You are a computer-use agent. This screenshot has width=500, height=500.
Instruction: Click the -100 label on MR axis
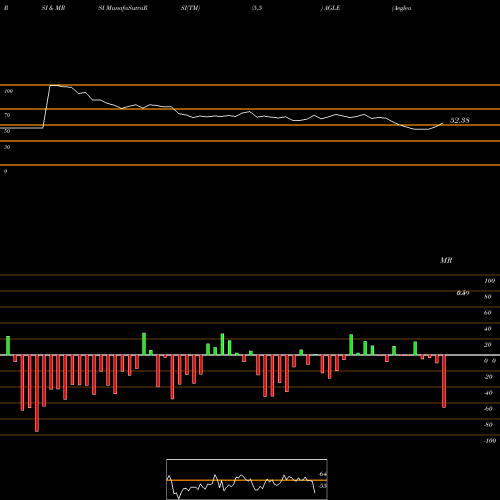[490, 441]
